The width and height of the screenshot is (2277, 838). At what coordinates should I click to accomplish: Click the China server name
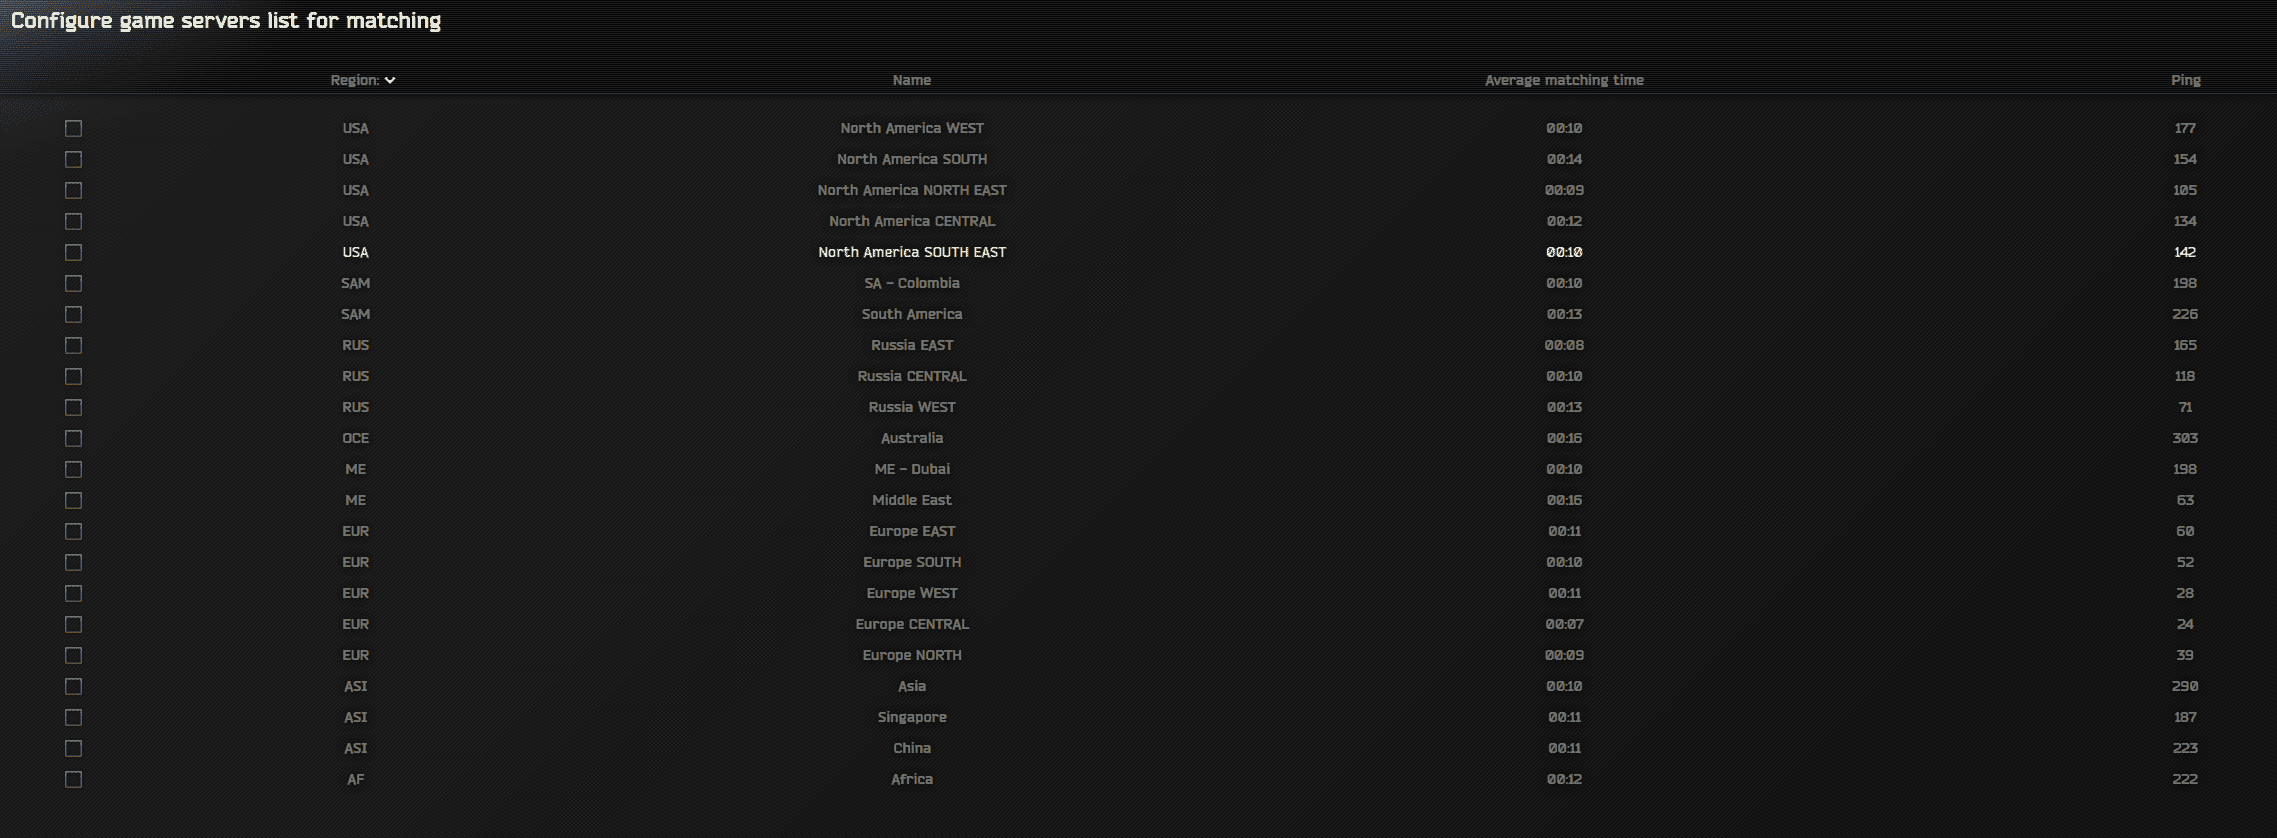(x=912, y=748)
